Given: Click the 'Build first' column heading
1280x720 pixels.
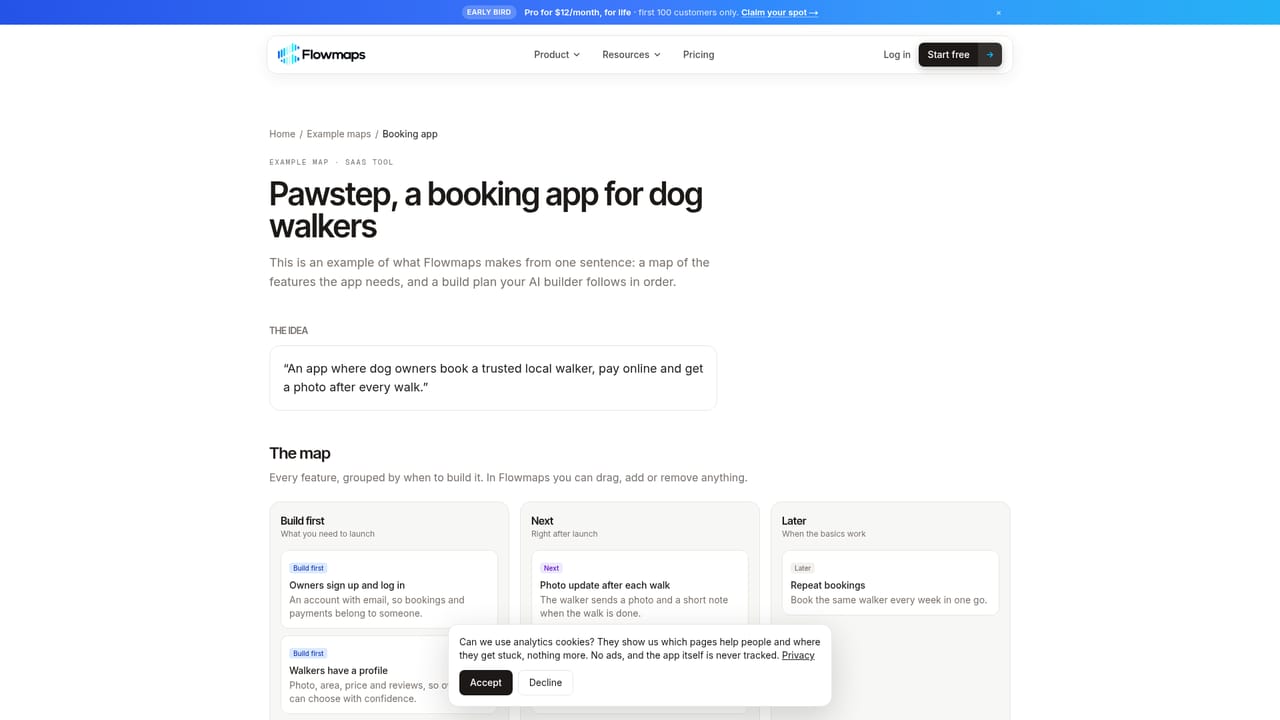Looking at the screenshot, I should pyautogui.click(x=302, y=521).
